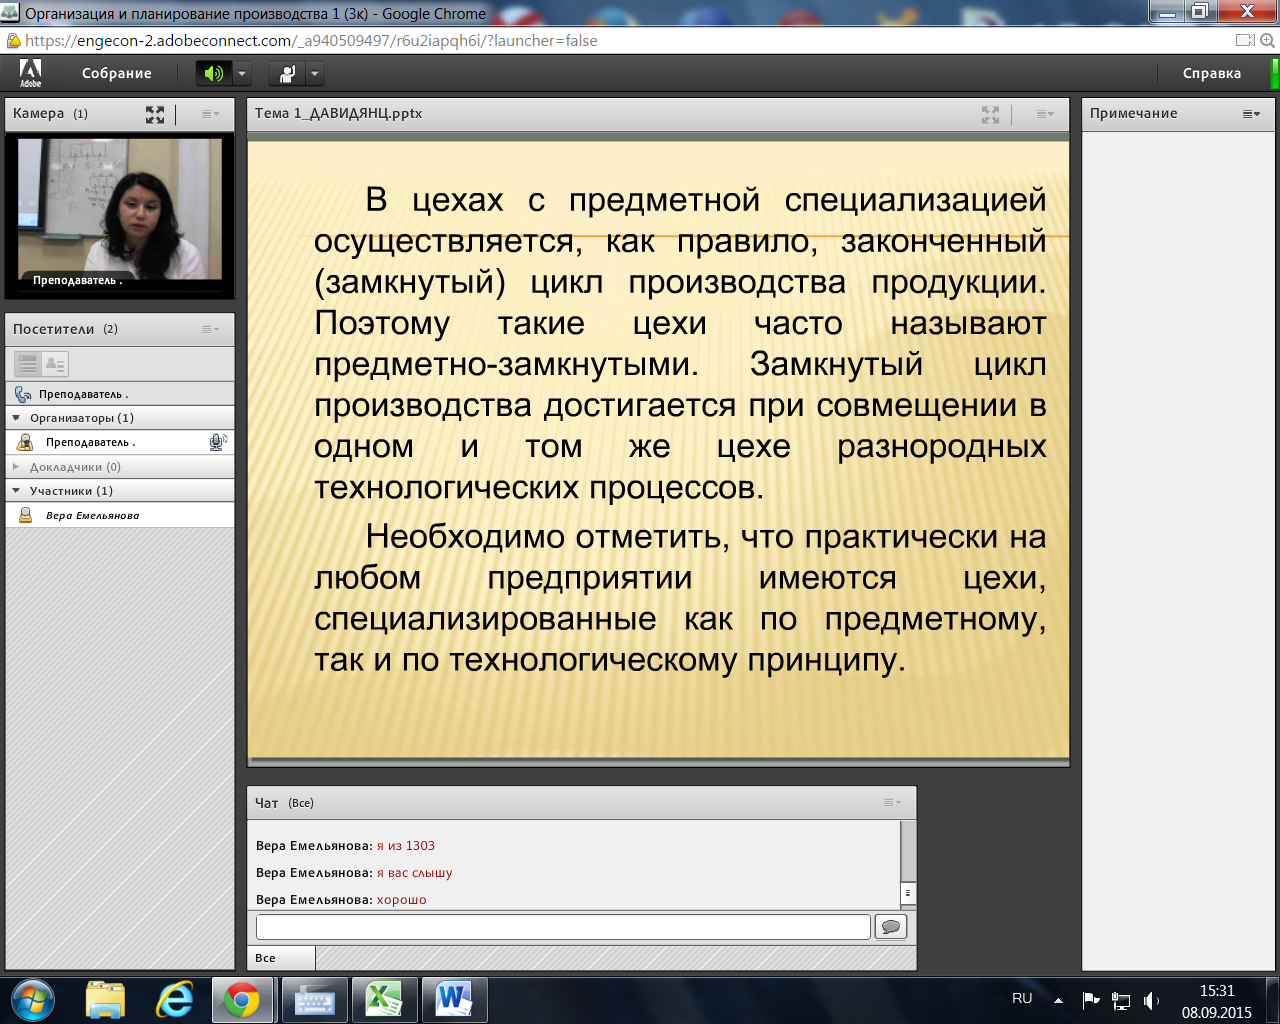
Task: Open the Windows Start menu
Action: coord(32,1000)
